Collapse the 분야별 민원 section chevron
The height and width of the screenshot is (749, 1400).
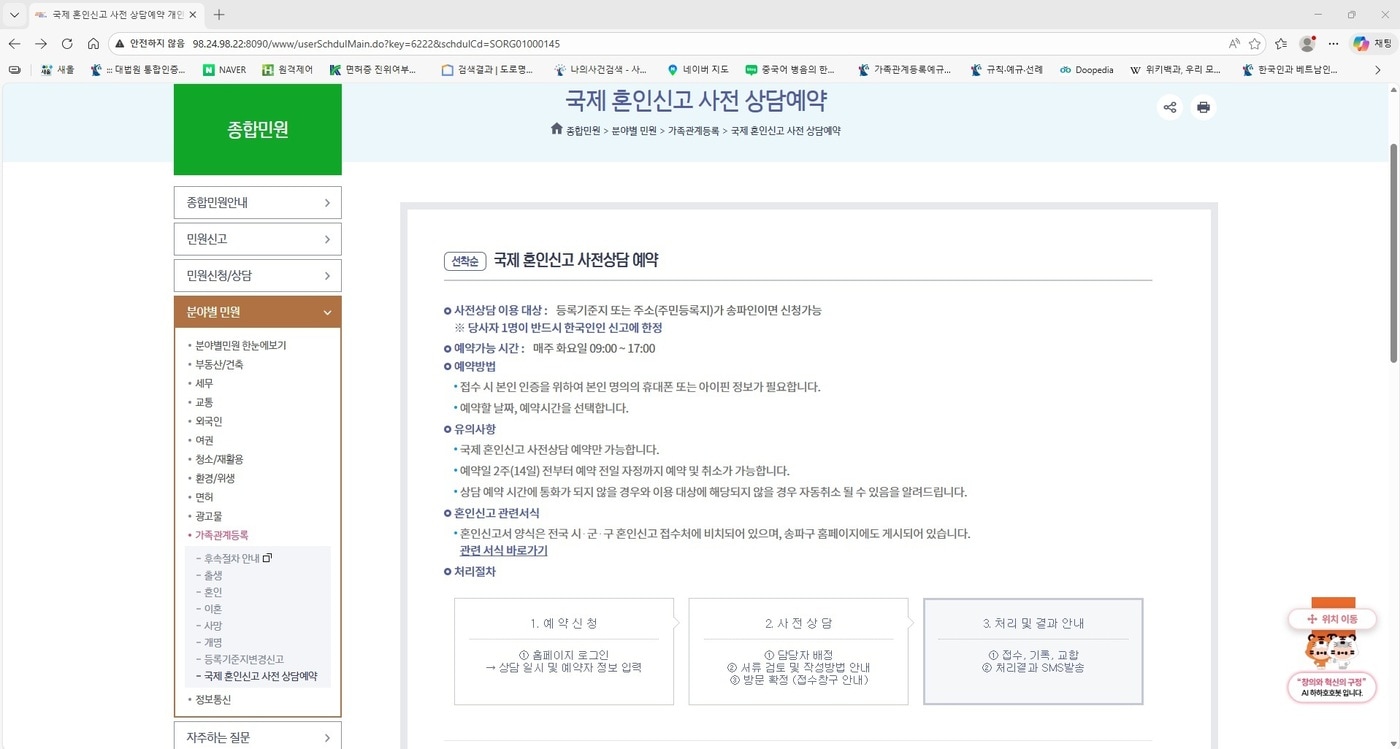click(x=327, y=311)
